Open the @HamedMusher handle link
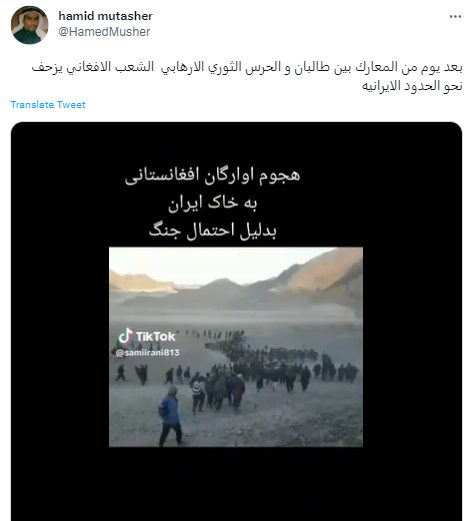Image resolution: width=476 pixels, height=521 pixels. 104,32
